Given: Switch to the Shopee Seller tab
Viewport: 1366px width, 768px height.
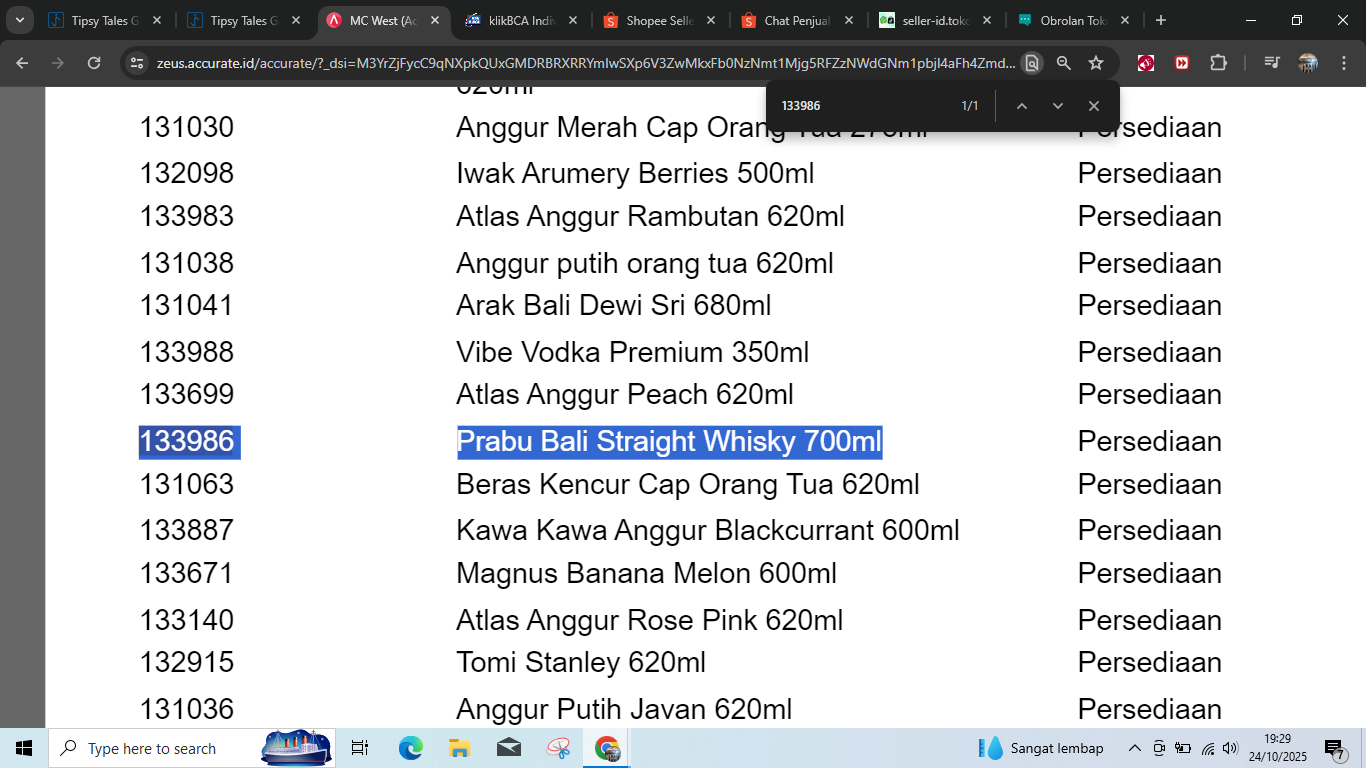Looking at the screenshot, I should (x=658, y=20).
